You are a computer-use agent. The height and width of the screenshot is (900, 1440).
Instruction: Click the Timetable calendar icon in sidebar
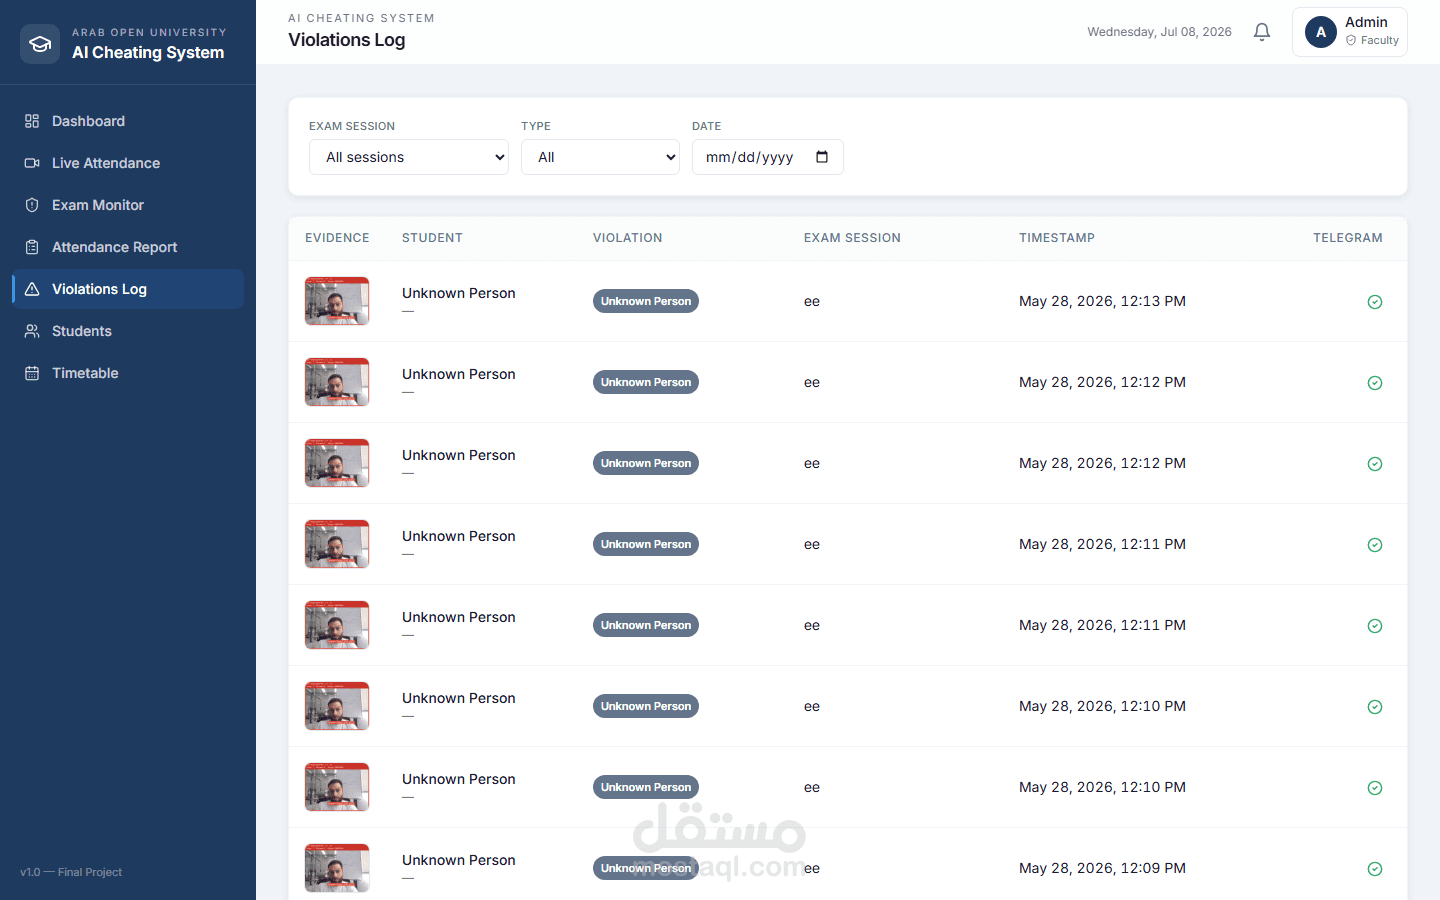32,373
